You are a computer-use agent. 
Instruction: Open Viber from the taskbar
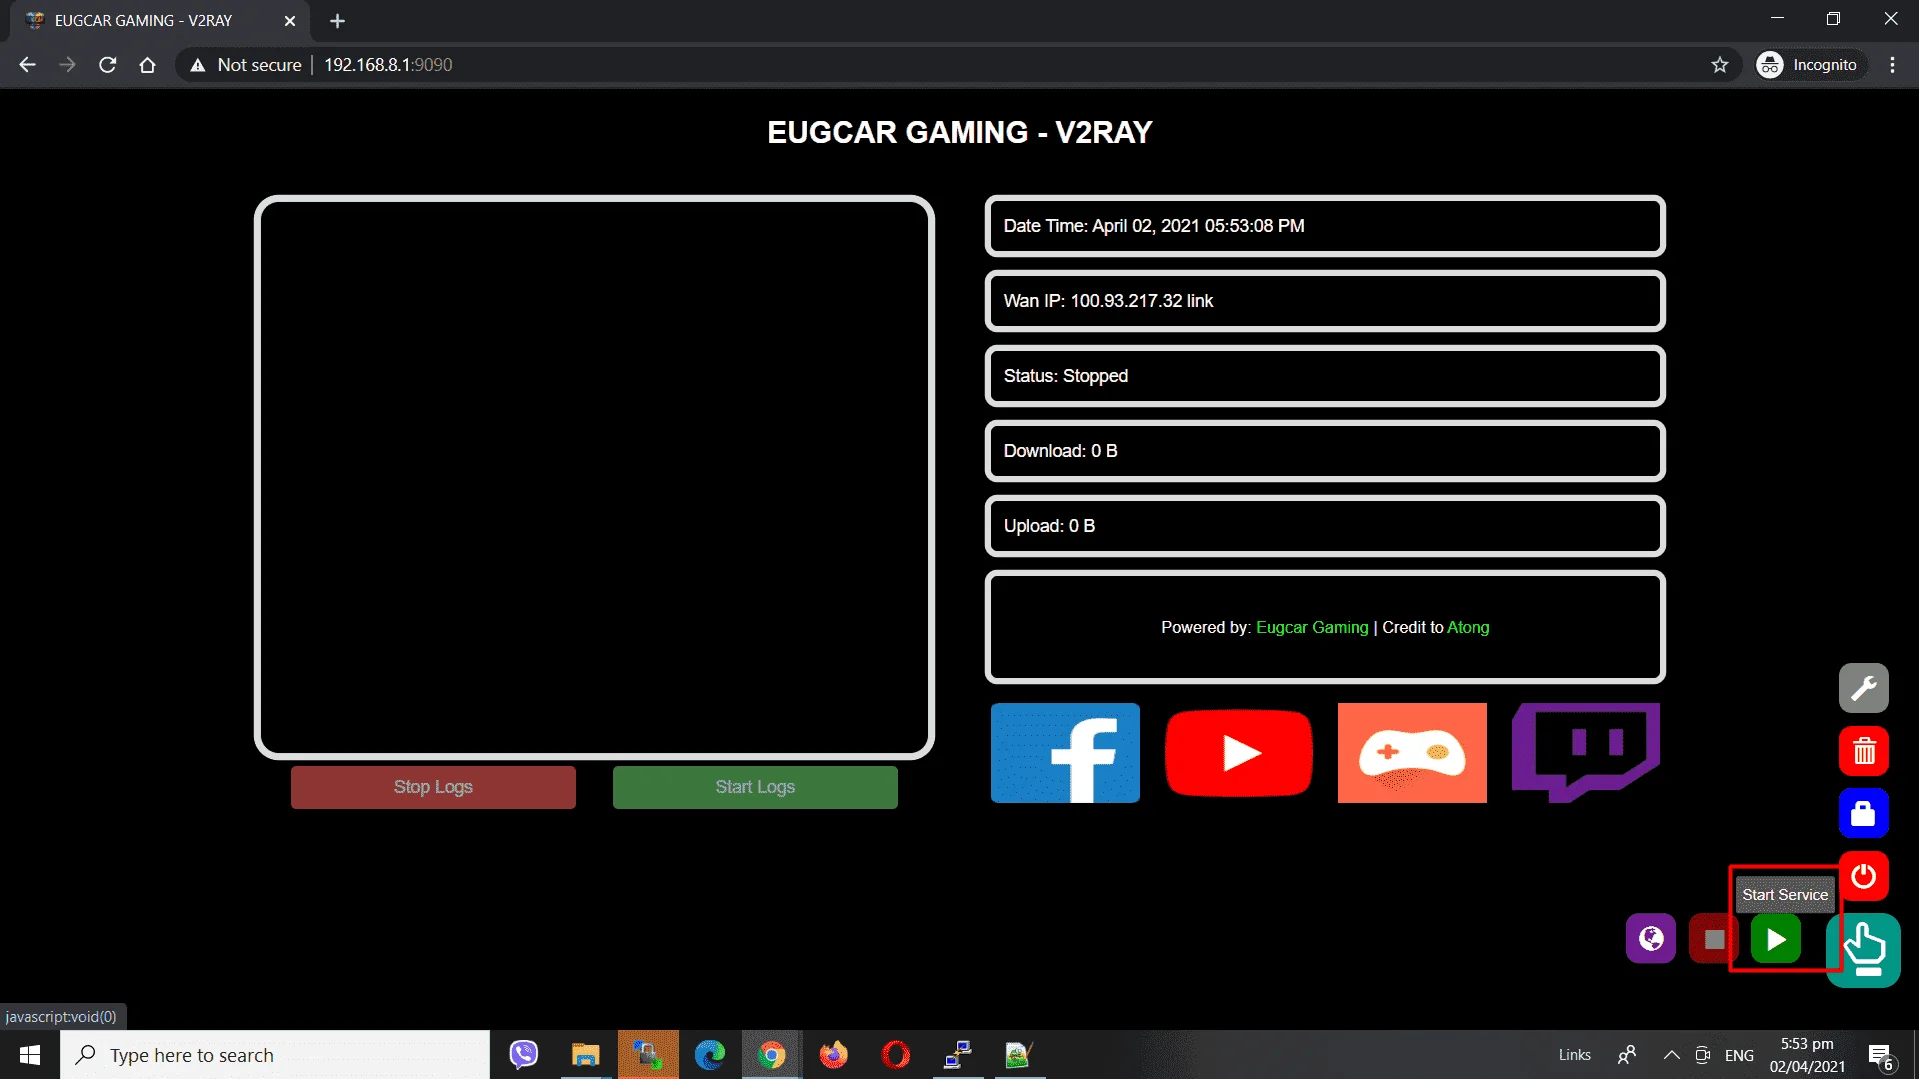coord(523,1055)
